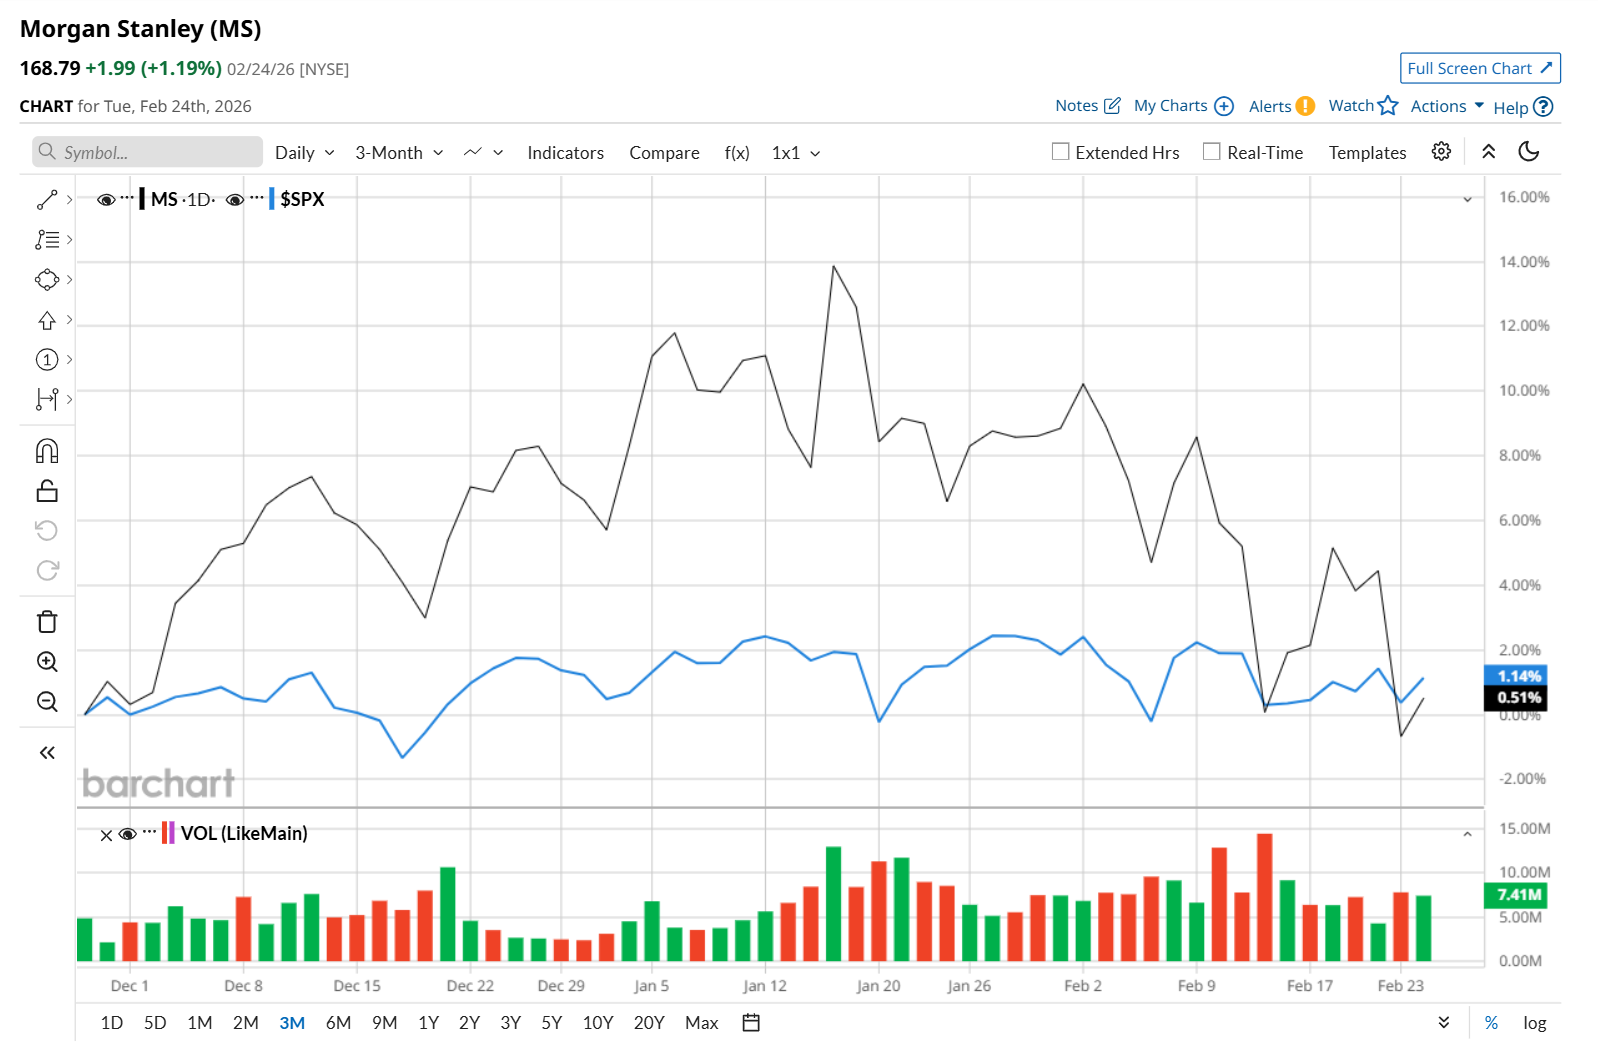Select the 1M time range
Screen dimensions: 1598x1053
pyautogui.click(x=200, y=1022)
